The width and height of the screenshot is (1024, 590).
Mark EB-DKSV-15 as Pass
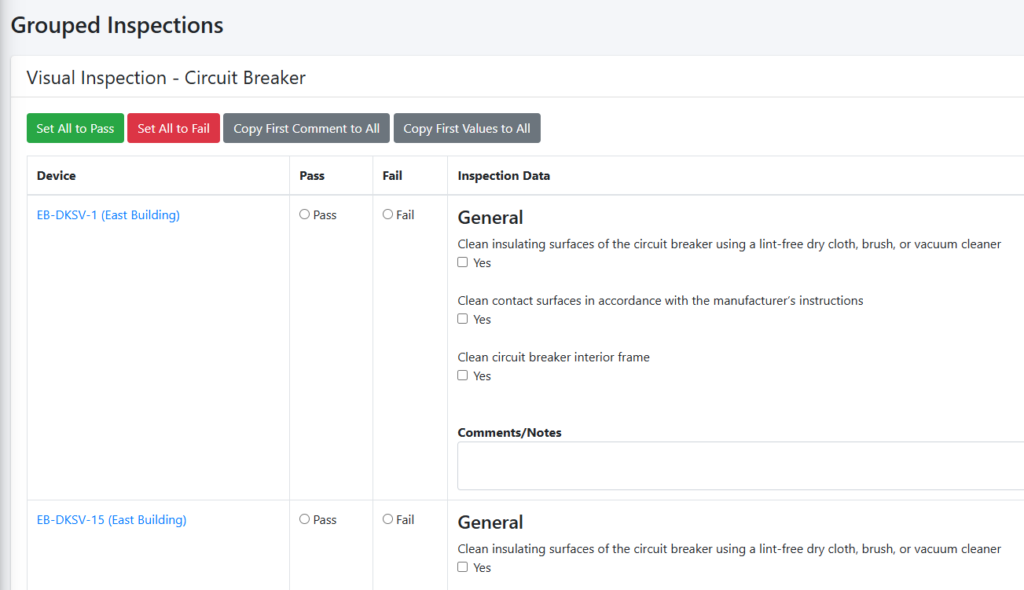[305, 520]
